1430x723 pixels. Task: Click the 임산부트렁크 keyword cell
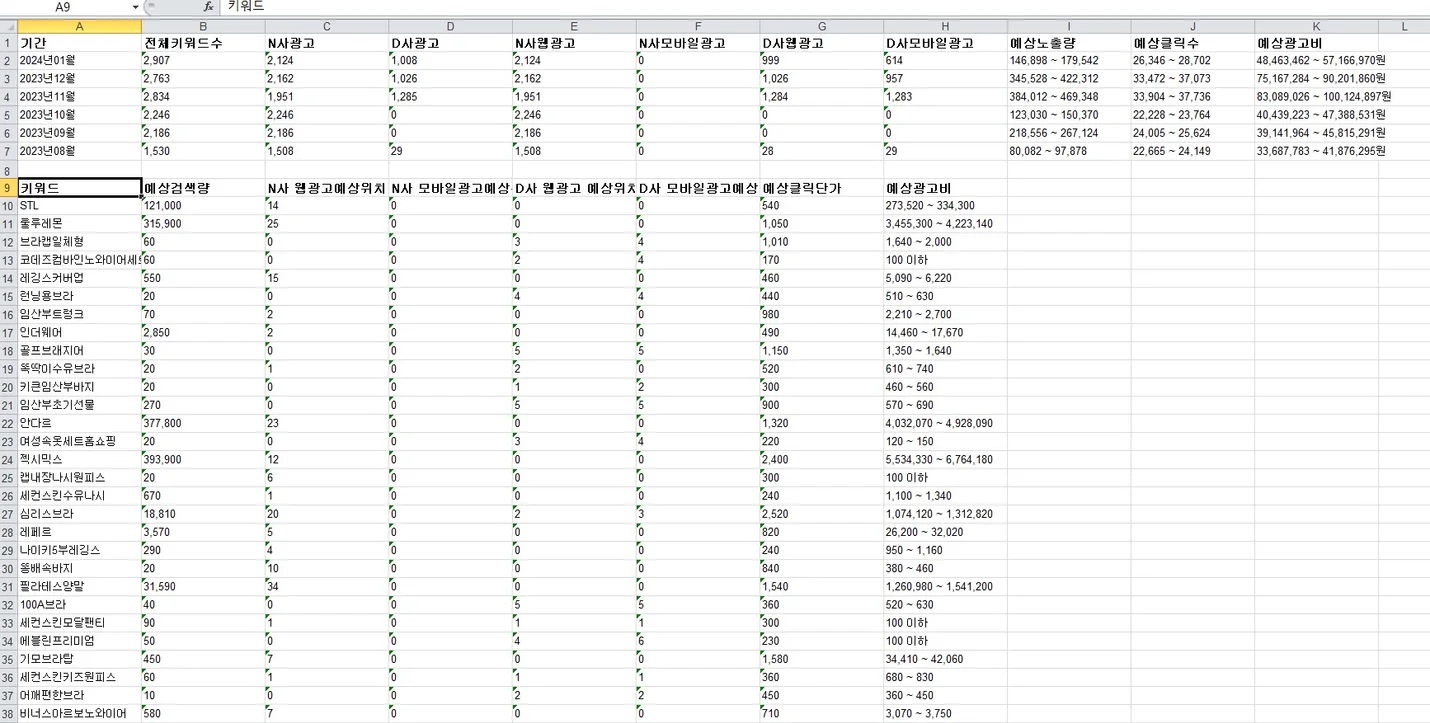point(79,314)
